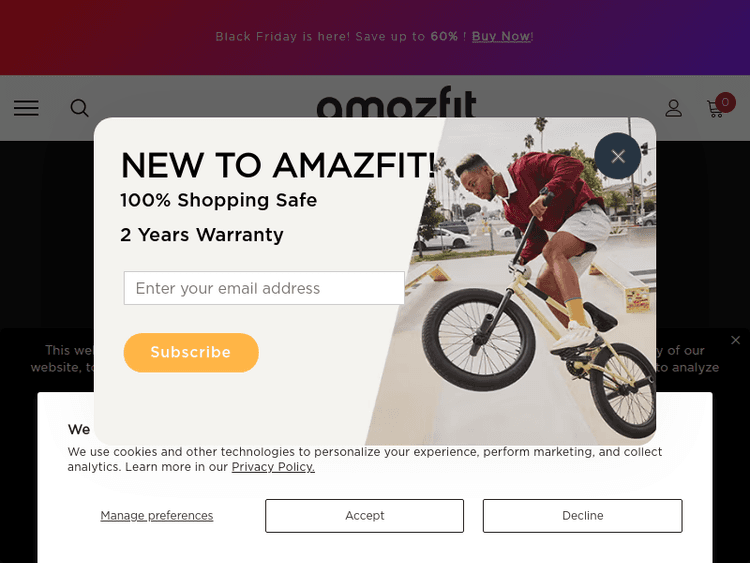Screen dimensions: 750x563
Task: Click the 100% Shopping Safe text
Action: [218, 200]
